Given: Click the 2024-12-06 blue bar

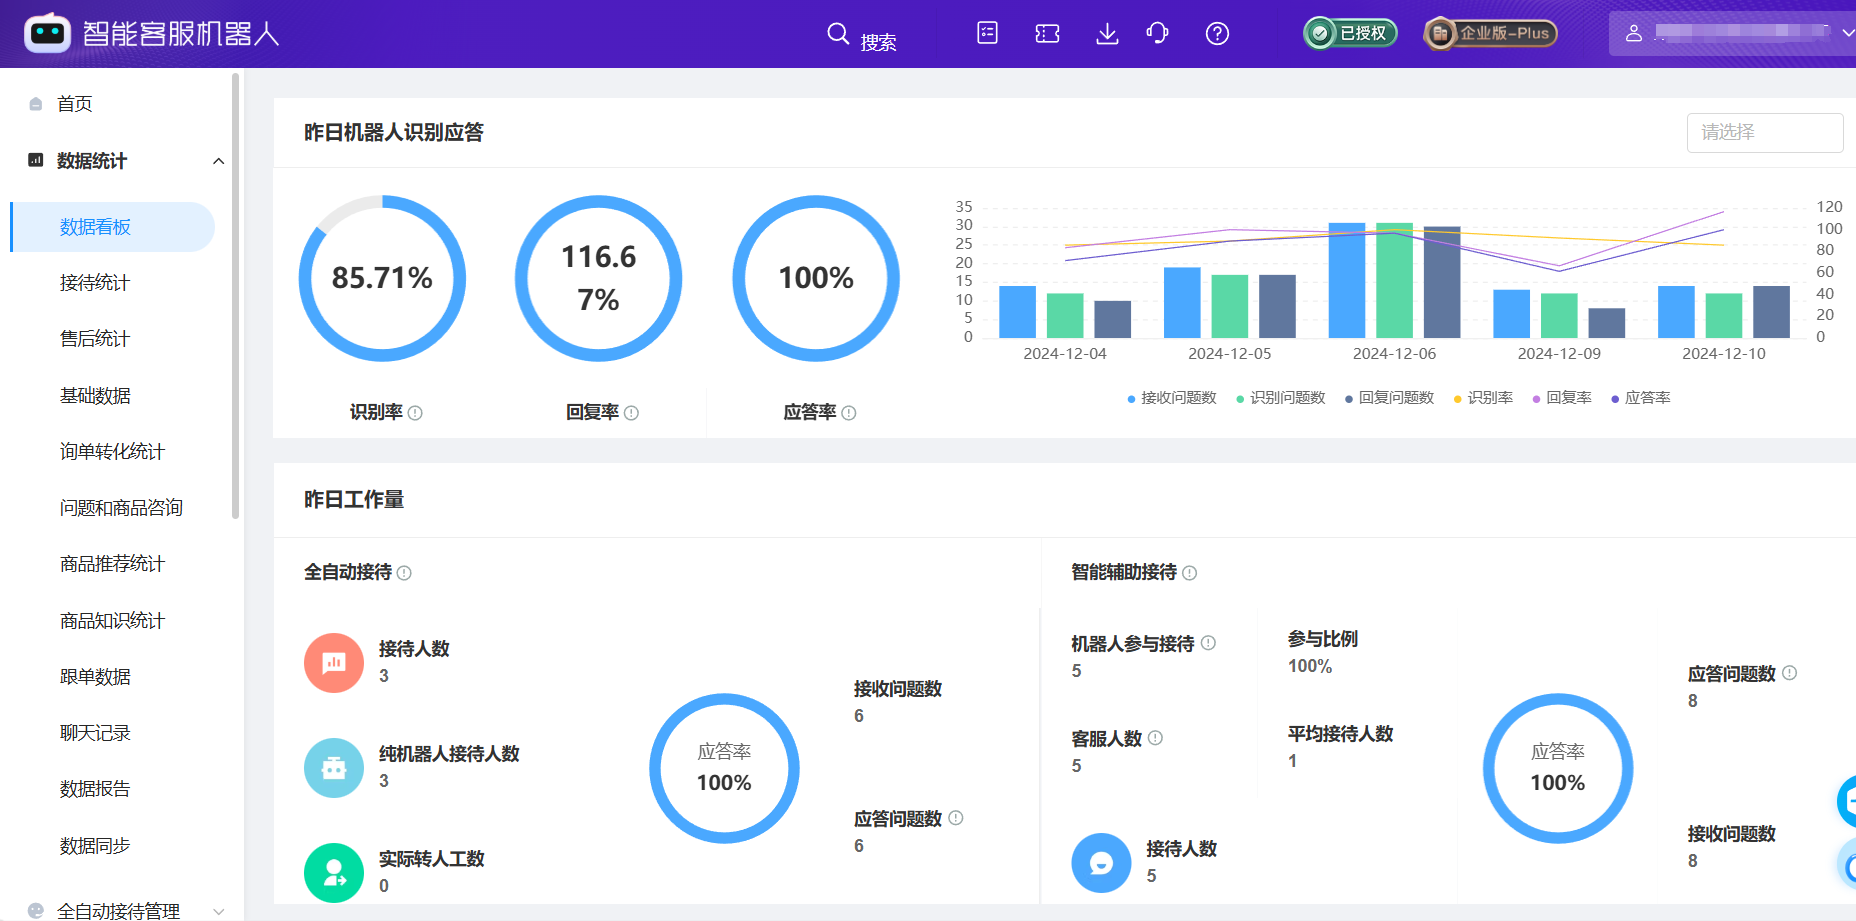Looking at the screenshot, I should click(x=1347, y=280).
